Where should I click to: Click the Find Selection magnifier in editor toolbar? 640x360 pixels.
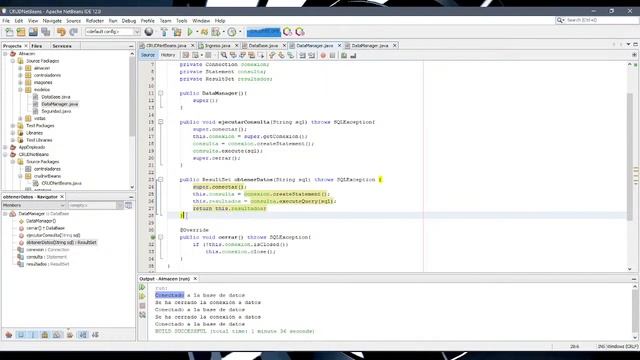[x=224, y=55]
